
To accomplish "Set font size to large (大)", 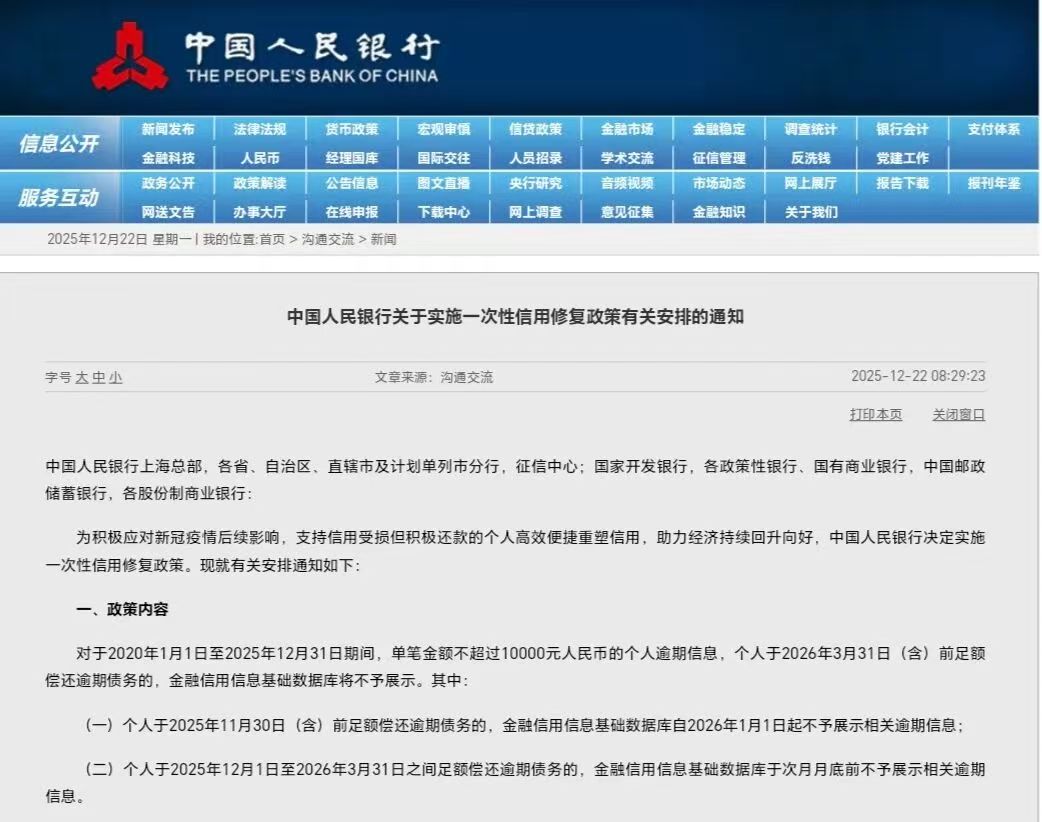I will click(x=82, y=378).
